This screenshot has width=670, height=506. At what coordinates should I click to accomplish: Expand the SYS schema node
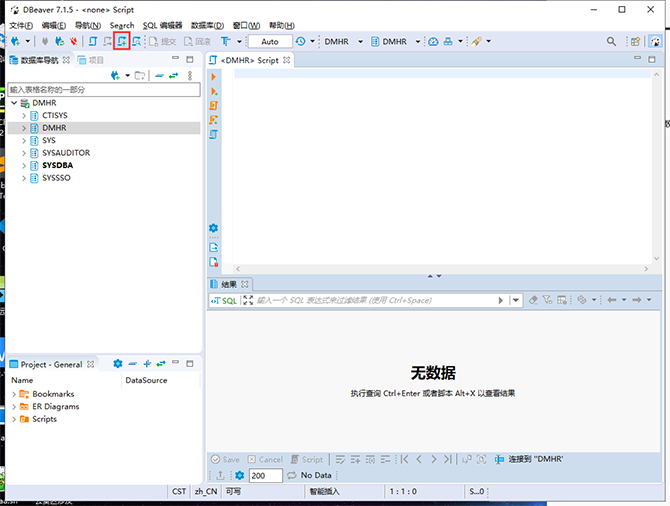pyautogui.click(x=24, y=141)
